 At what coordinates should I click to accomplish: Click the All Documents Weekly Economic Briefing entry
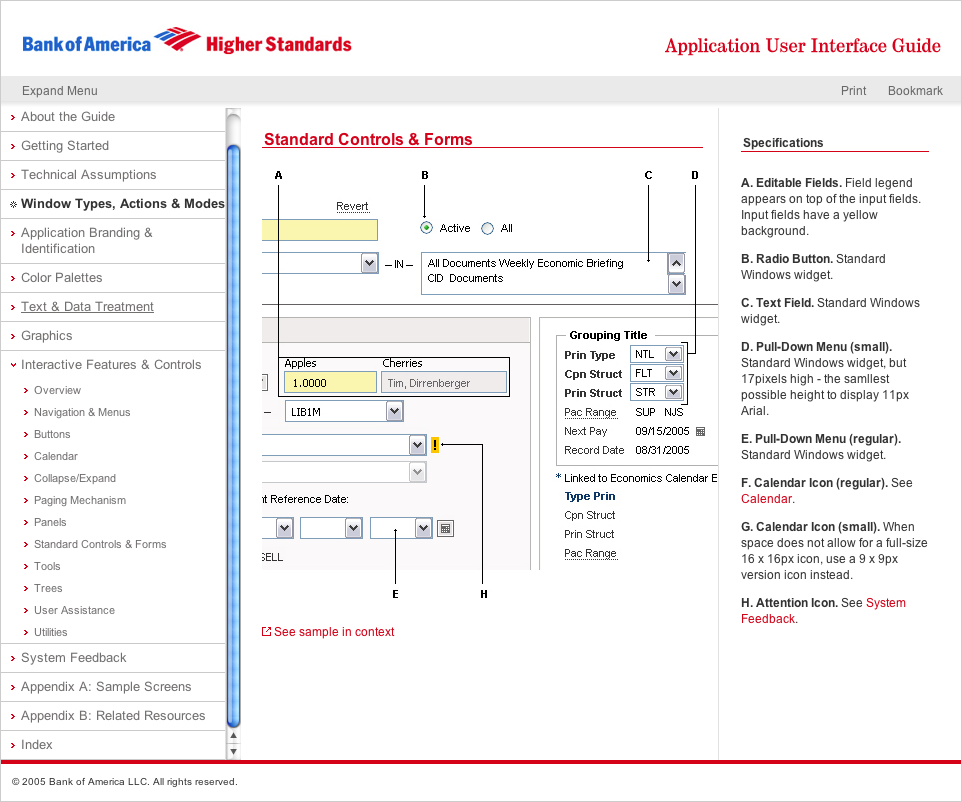(525, 263)
